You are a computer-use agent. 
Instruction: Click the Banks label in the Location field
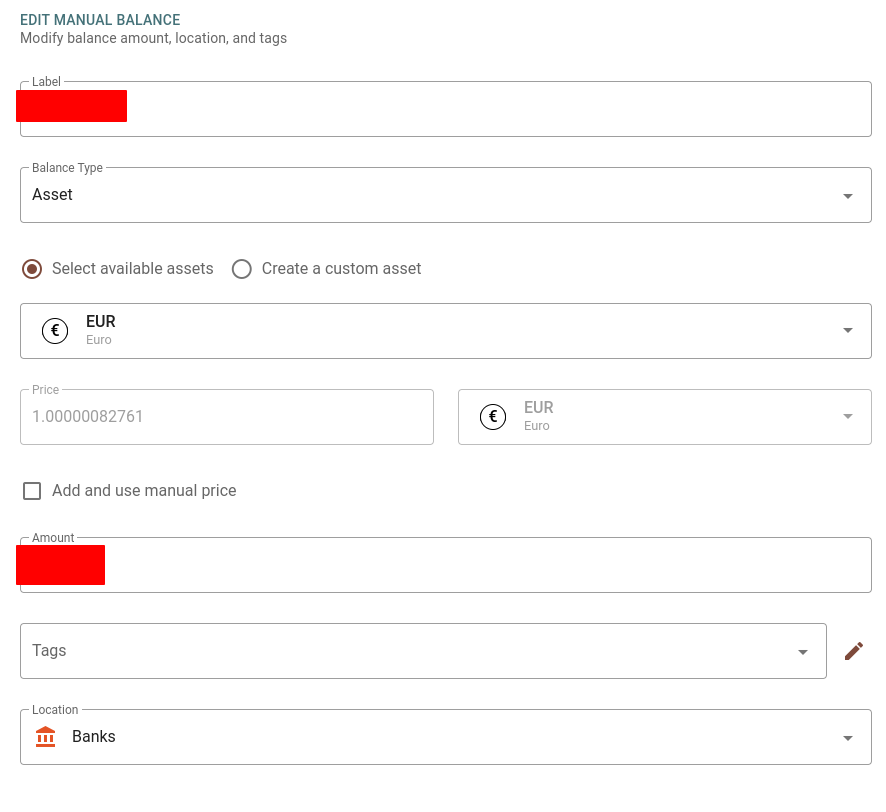[x=94, y=737]
